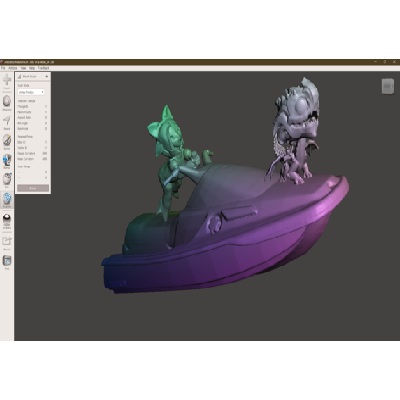Open the Stamp tool

click(7, 160)
